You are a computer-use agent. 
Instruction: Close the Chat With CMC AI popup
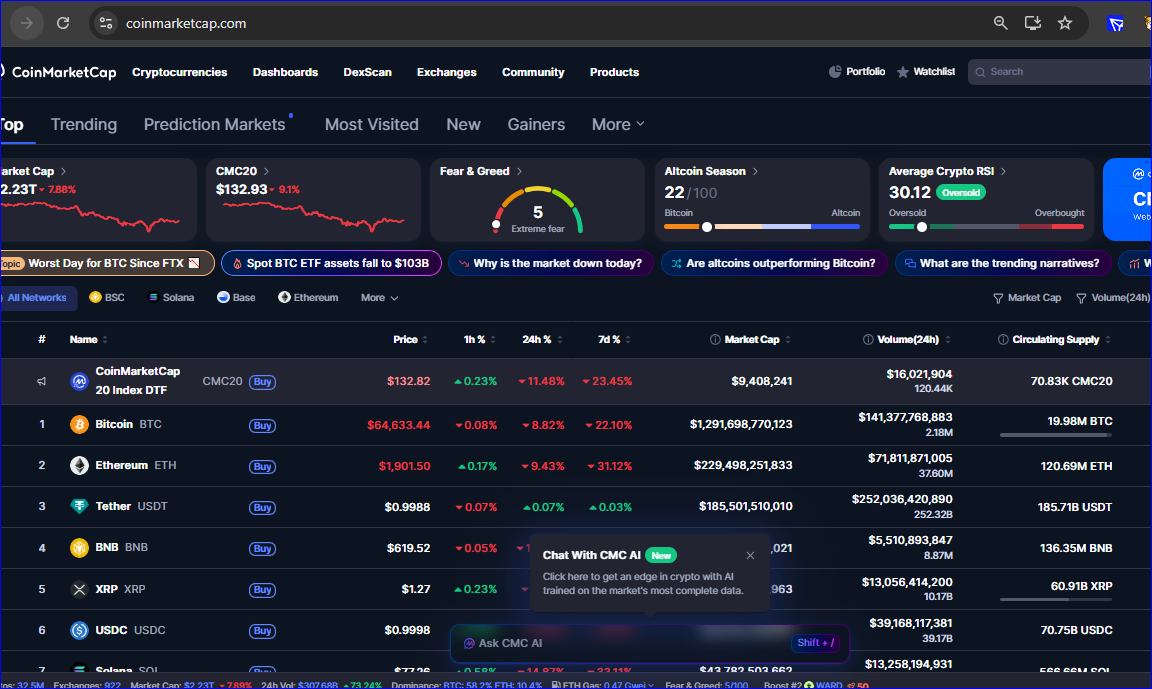750,555
